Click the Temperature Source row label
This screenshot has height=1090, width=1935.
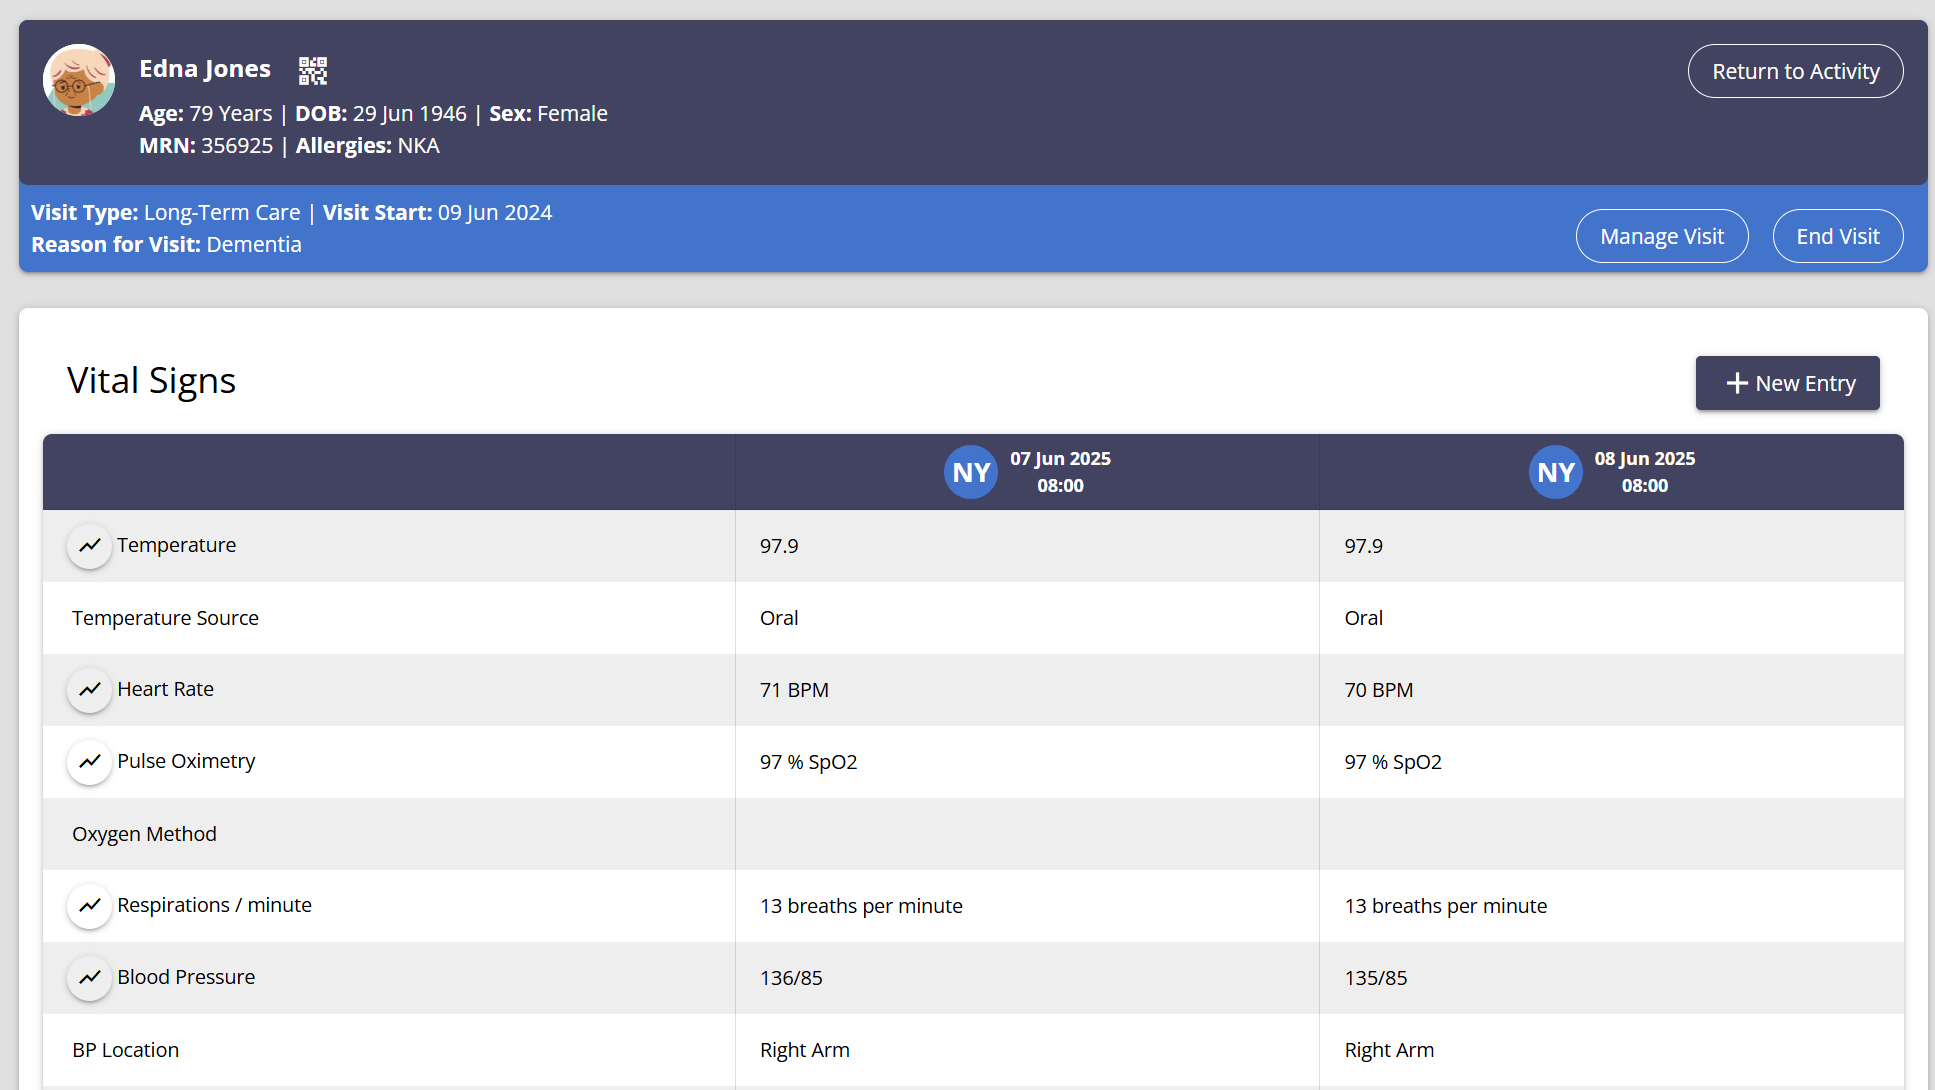click(165, 618)
